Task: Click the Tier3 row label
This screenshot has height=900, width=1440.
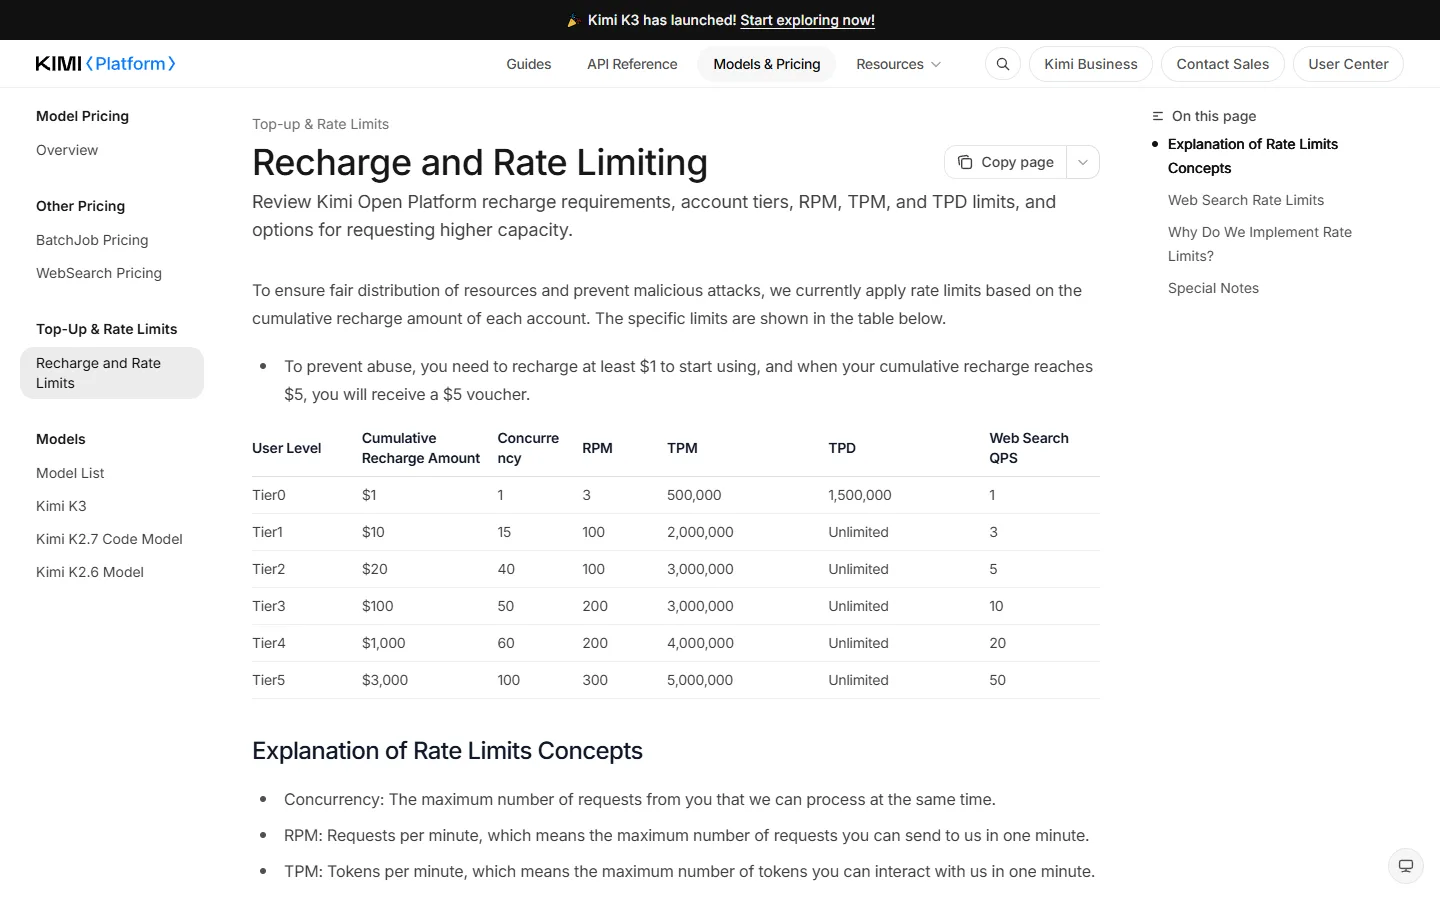Action: coord(269,606)
